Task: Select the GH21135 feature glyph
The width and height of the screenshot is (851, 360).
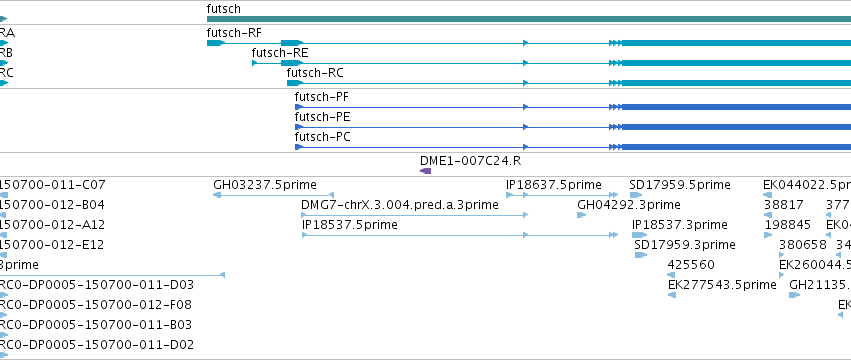Action: [795, 295]
